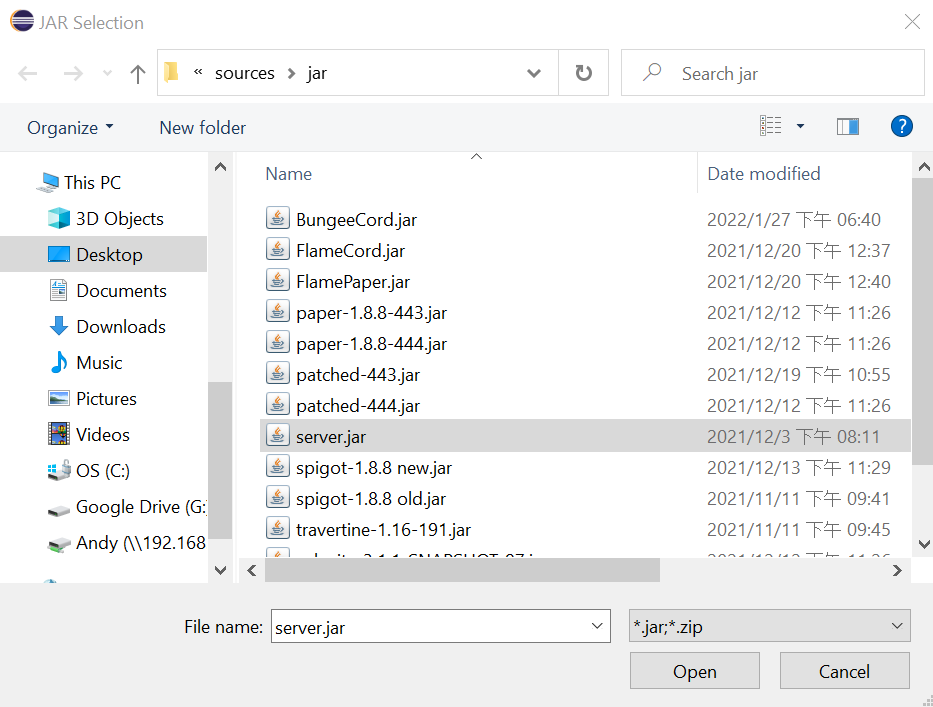This screenshot has width=933, height=707.
Task: Open the blue Help button
Action: click(901, 126)
